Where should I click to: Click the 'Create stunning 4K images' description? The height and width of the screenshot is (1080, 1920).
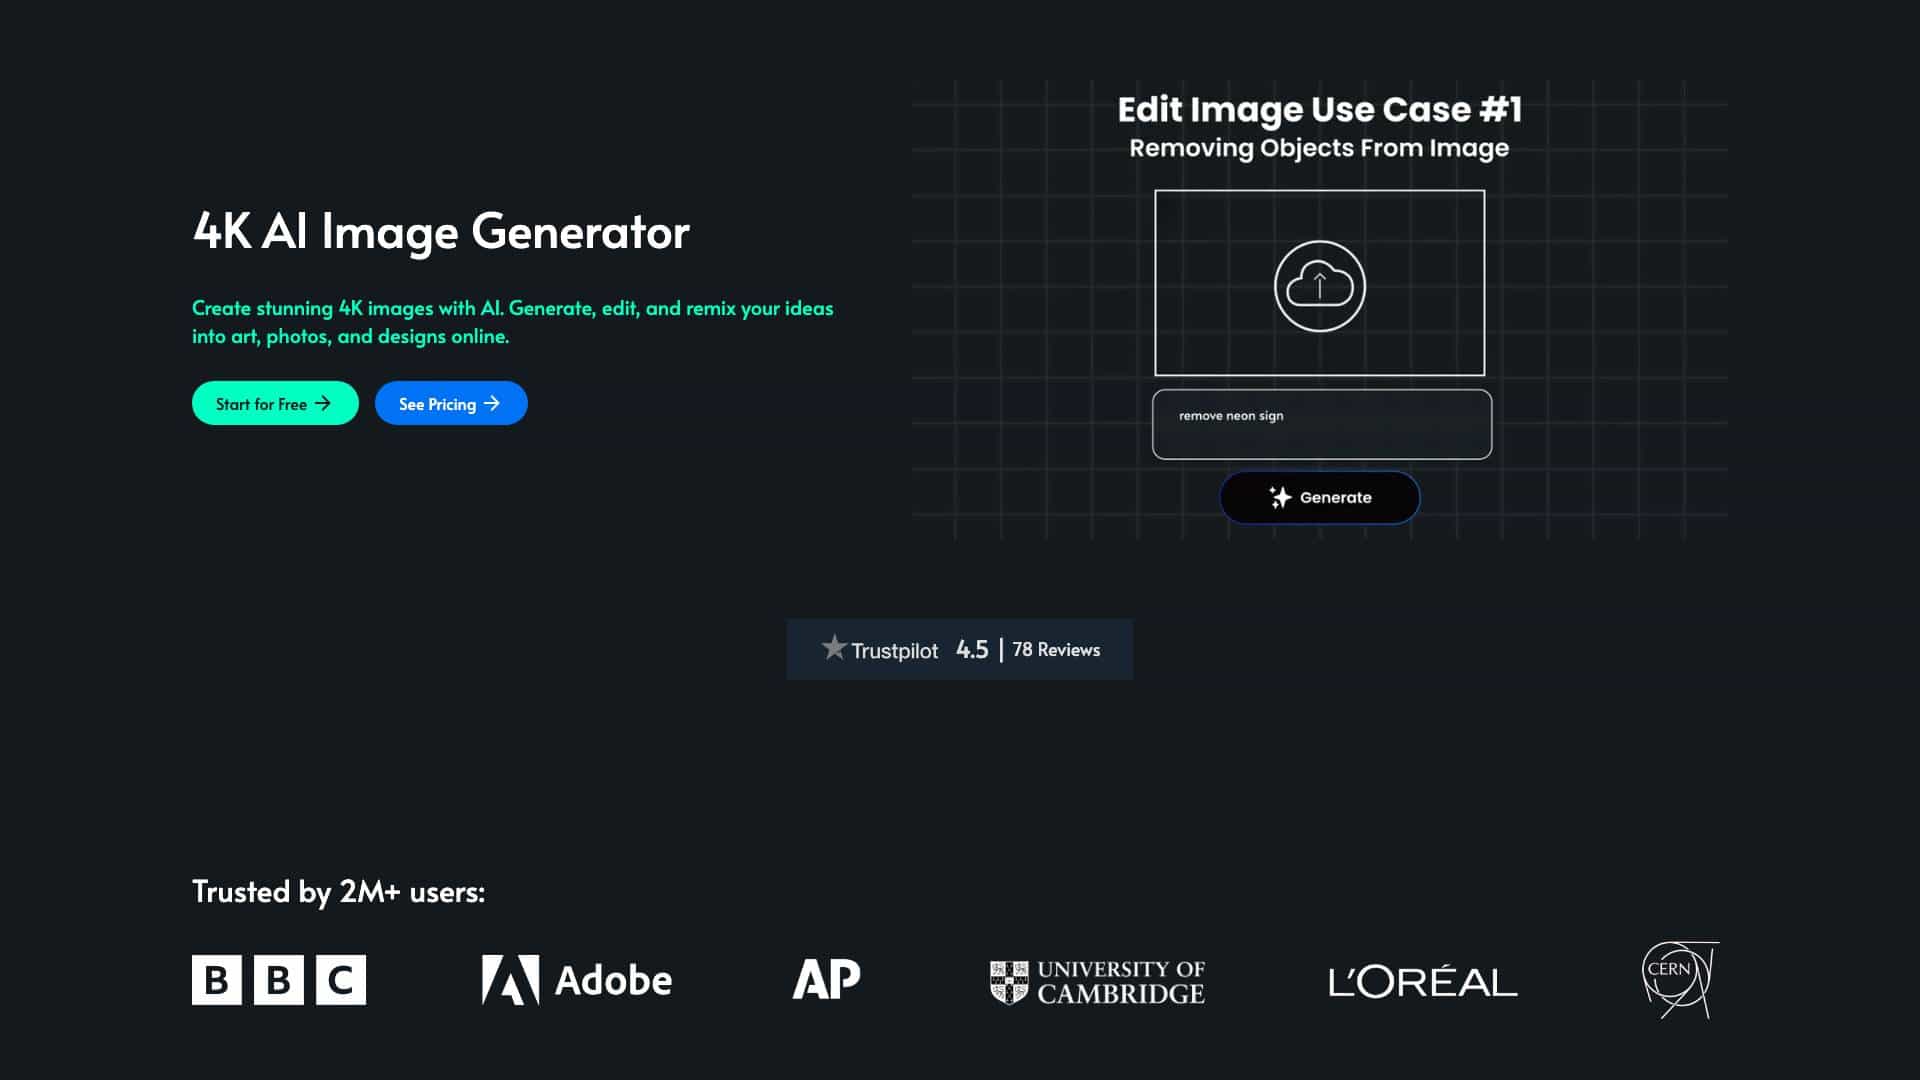512,322
